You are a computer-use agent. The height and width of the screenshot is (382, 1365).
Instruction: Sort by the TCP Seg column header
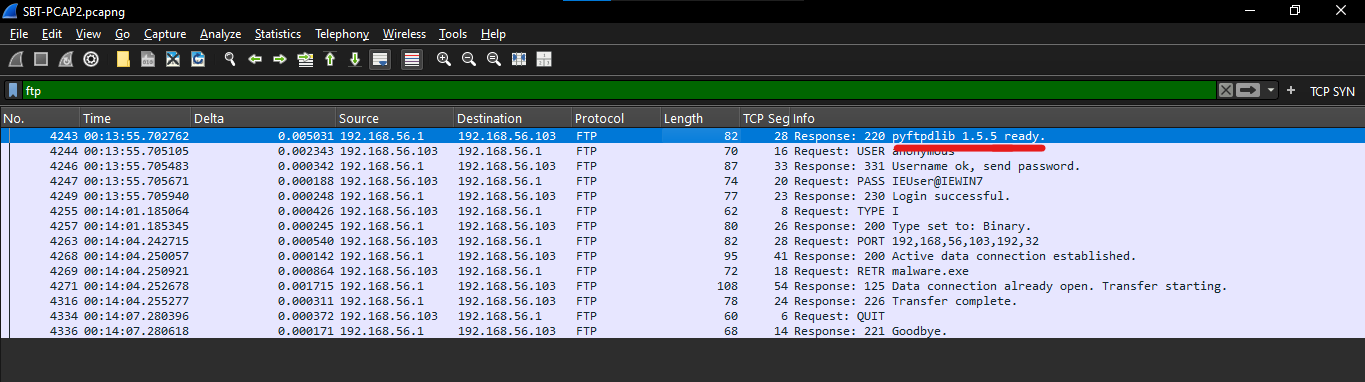tap(765, 118)
